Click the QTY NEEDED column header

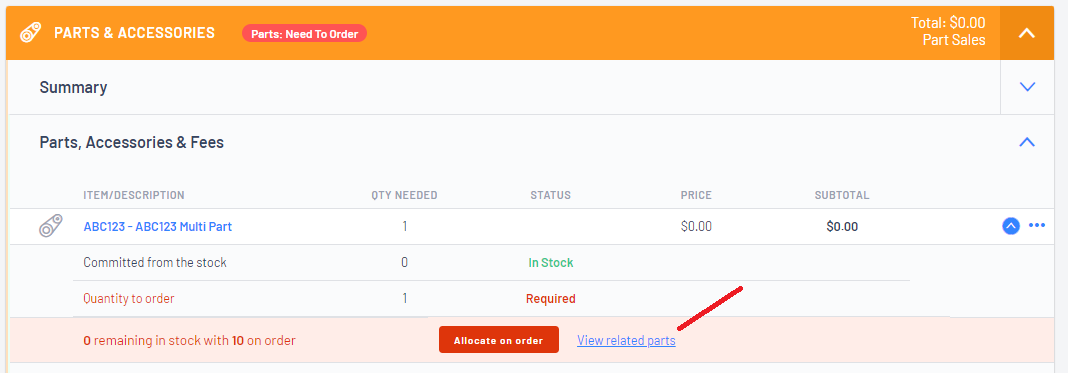[404, 195]
